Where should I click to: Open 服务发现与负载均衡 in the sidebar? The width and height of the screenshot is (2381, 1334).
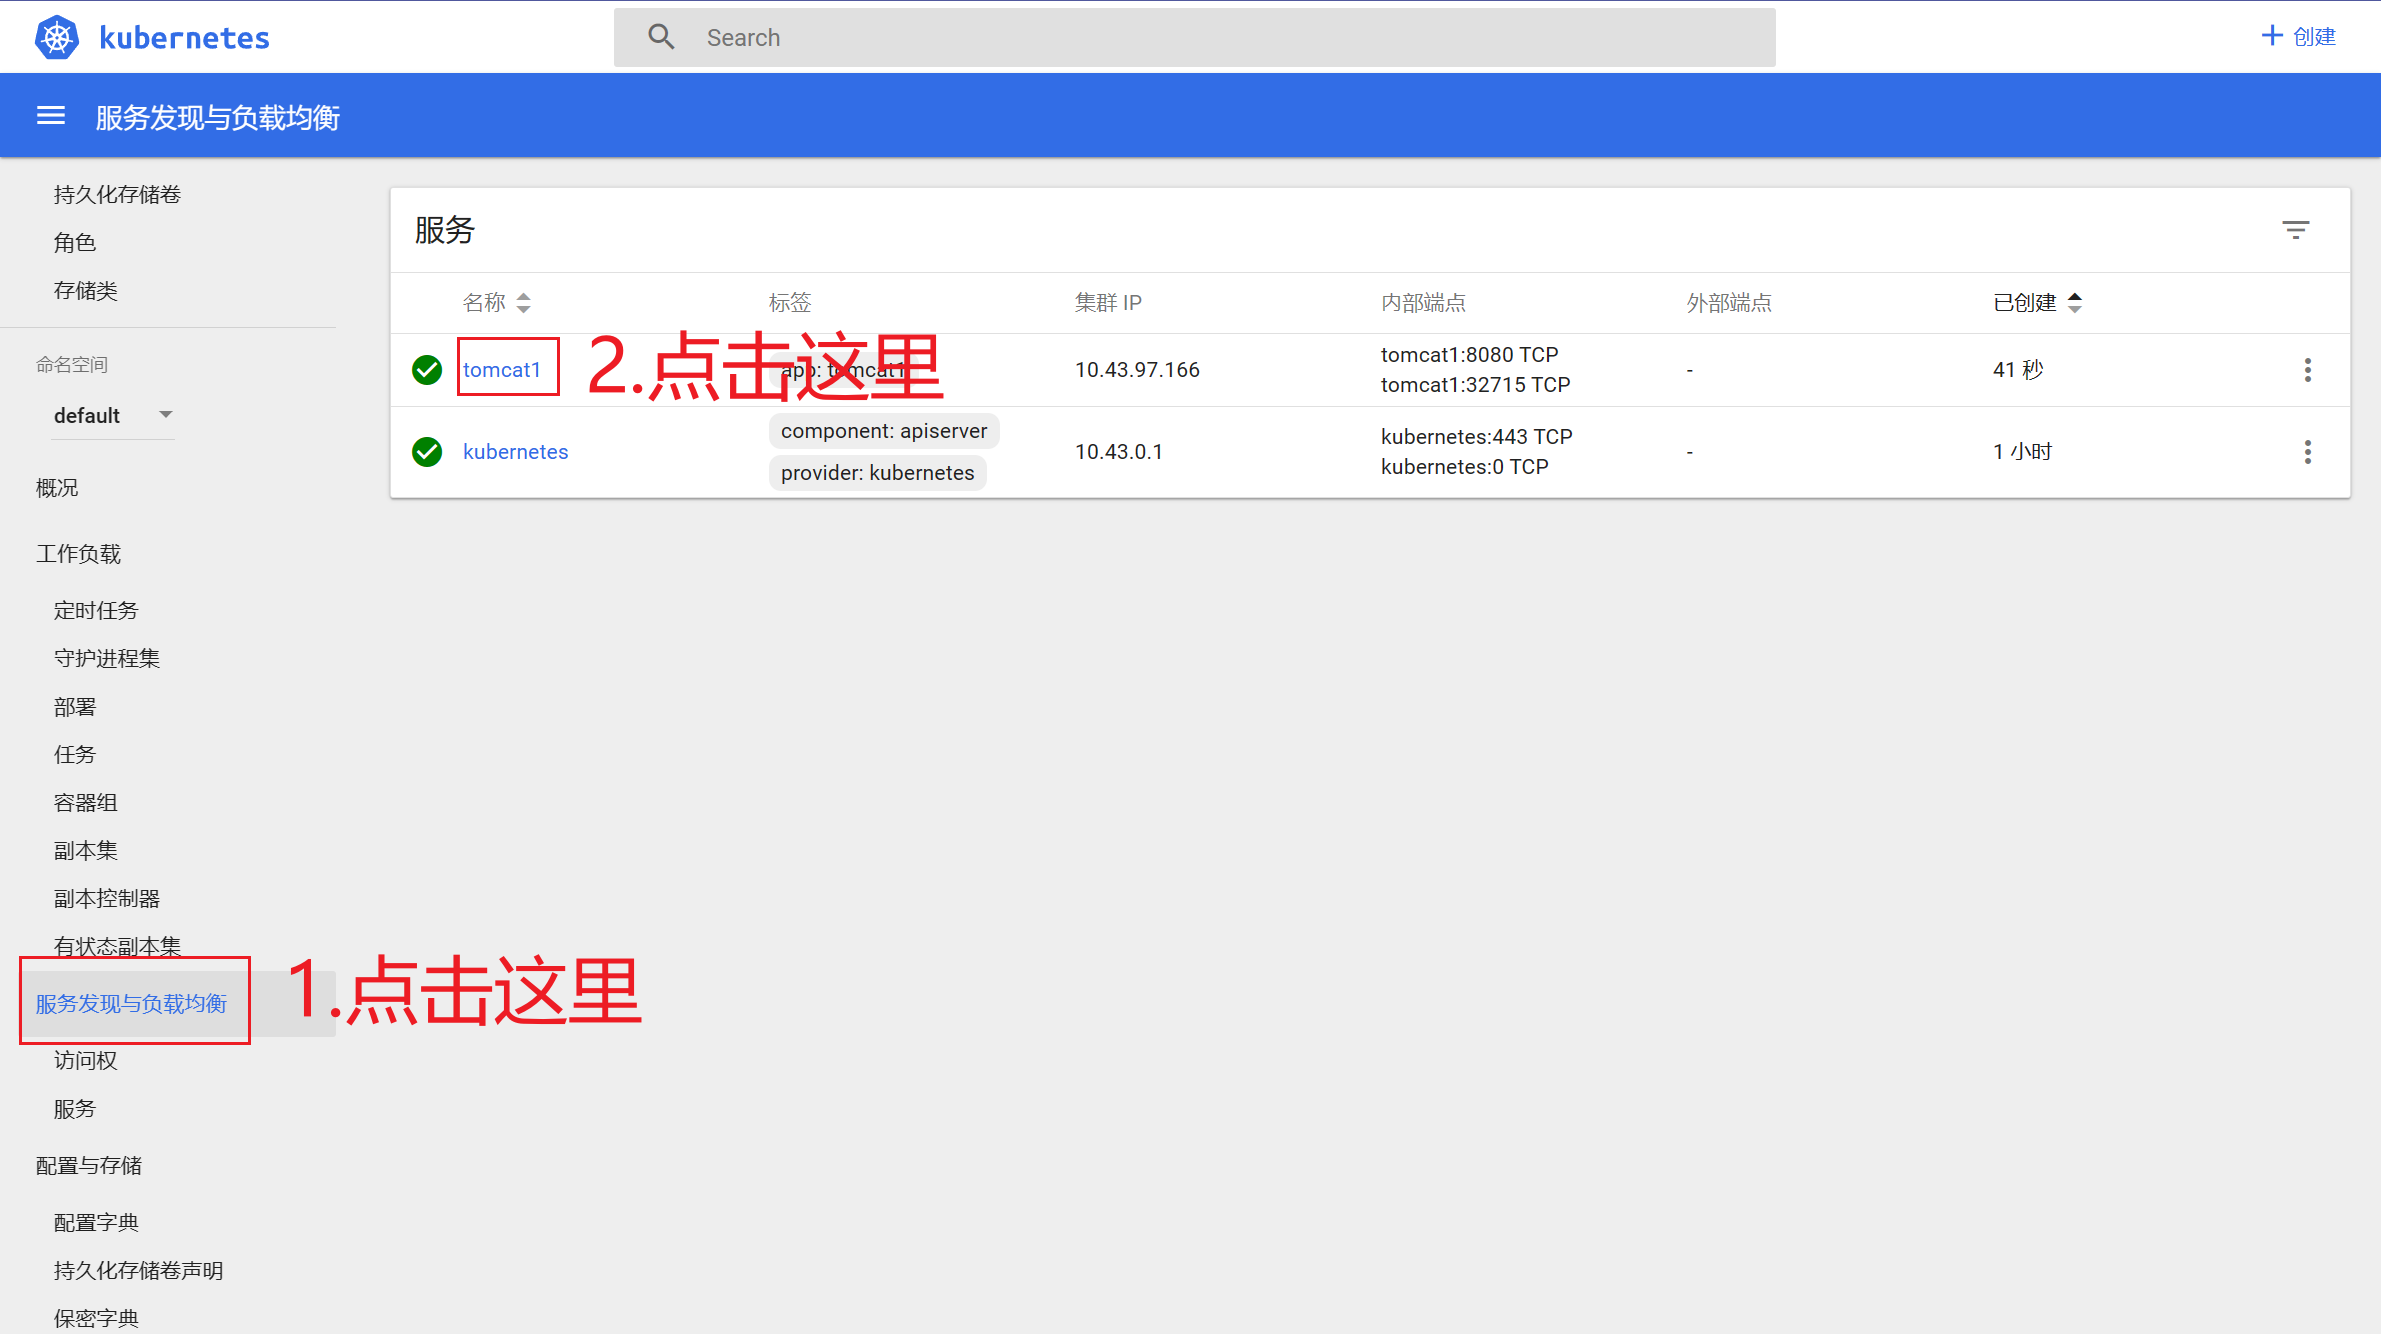pos(131,1004)
